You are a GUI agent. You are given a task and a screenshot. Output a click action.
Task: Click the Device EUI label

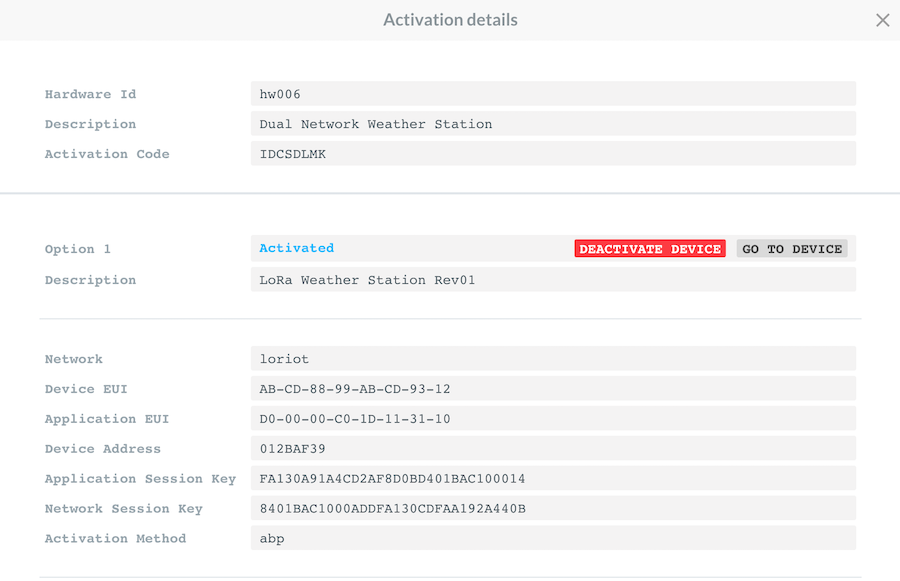tap(86, 389)
